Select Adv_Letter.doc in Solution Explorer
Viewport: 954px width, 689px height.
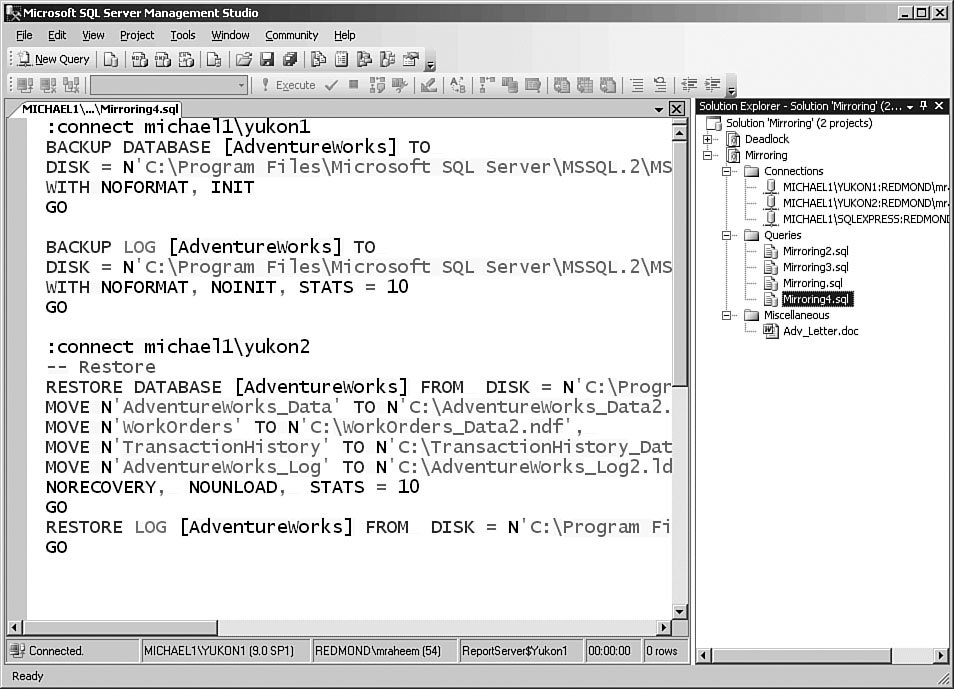point(820,331)
